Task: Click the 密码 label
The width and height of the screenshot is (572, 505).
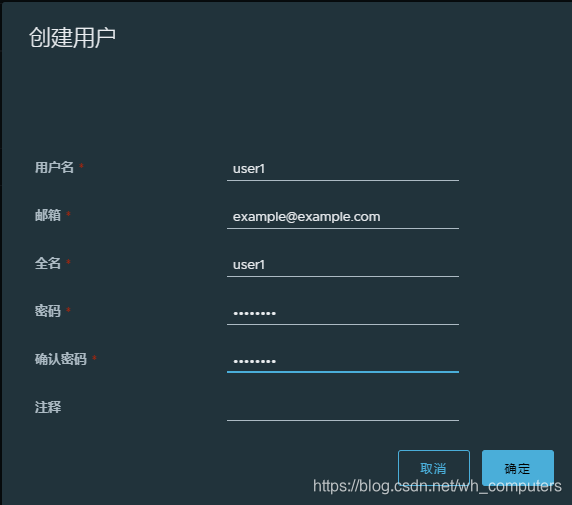Action: click(48, 311)
